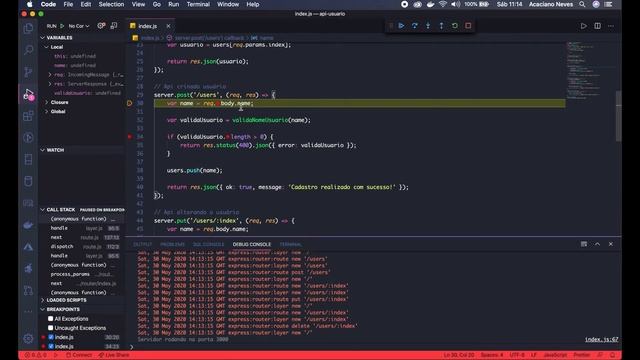Stop the debug session
The height and width of the screenshot is (360, 640).
(x=468, y=26)
